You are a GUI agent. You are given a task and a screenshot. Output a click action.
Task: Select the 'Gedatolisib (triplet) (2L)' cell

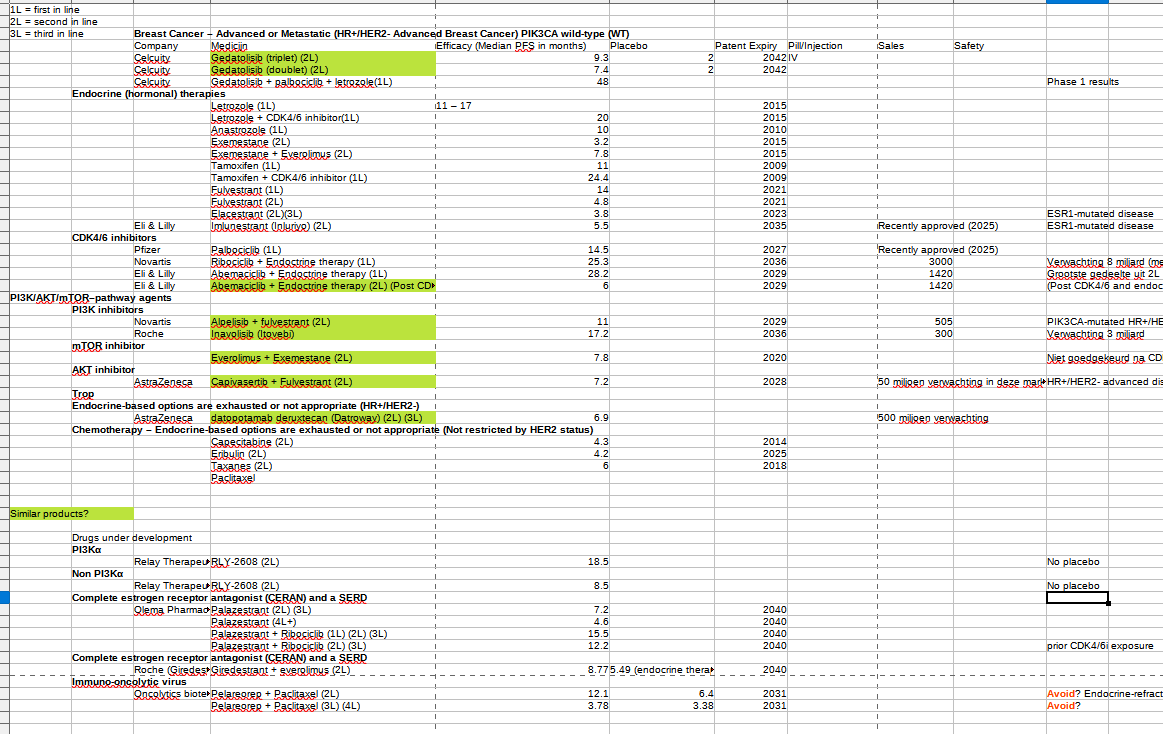(323, 58)
